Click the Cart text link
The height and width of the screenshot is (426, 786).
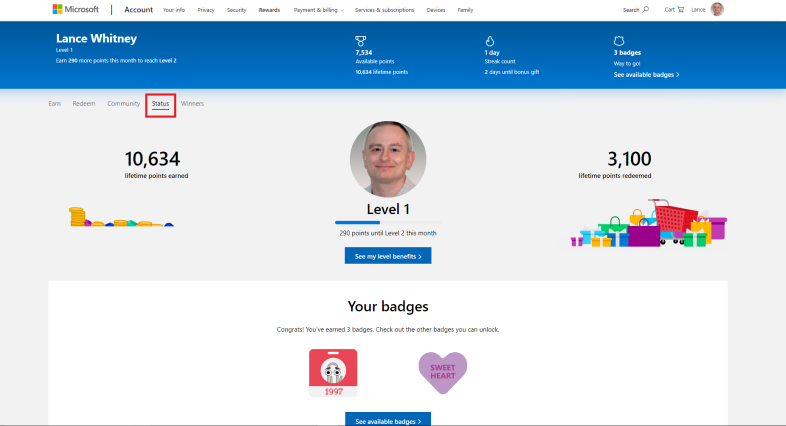tap(670, 10)
